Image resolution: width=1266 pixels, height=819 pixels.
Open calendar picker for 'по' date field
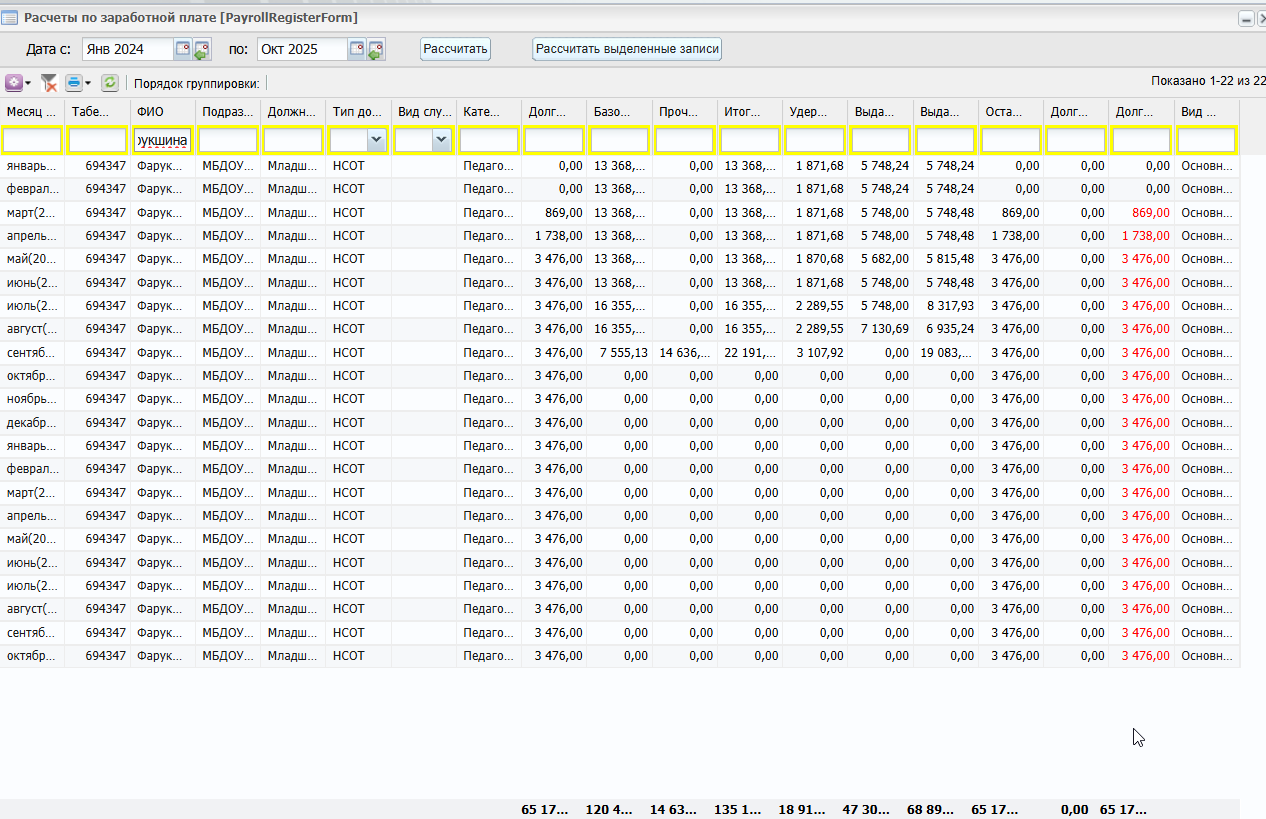click(357, 49)
